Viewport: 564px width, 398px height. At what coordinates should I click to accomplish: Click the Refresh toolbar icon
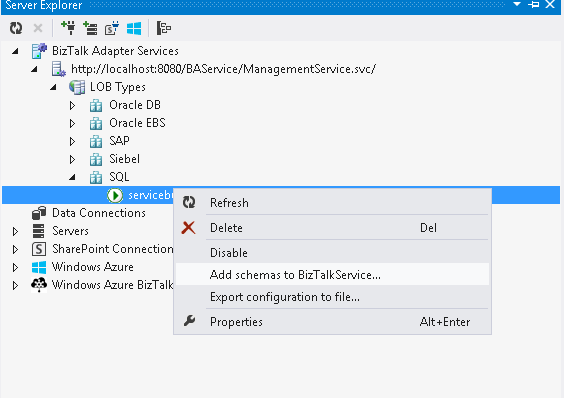point(16,28)
